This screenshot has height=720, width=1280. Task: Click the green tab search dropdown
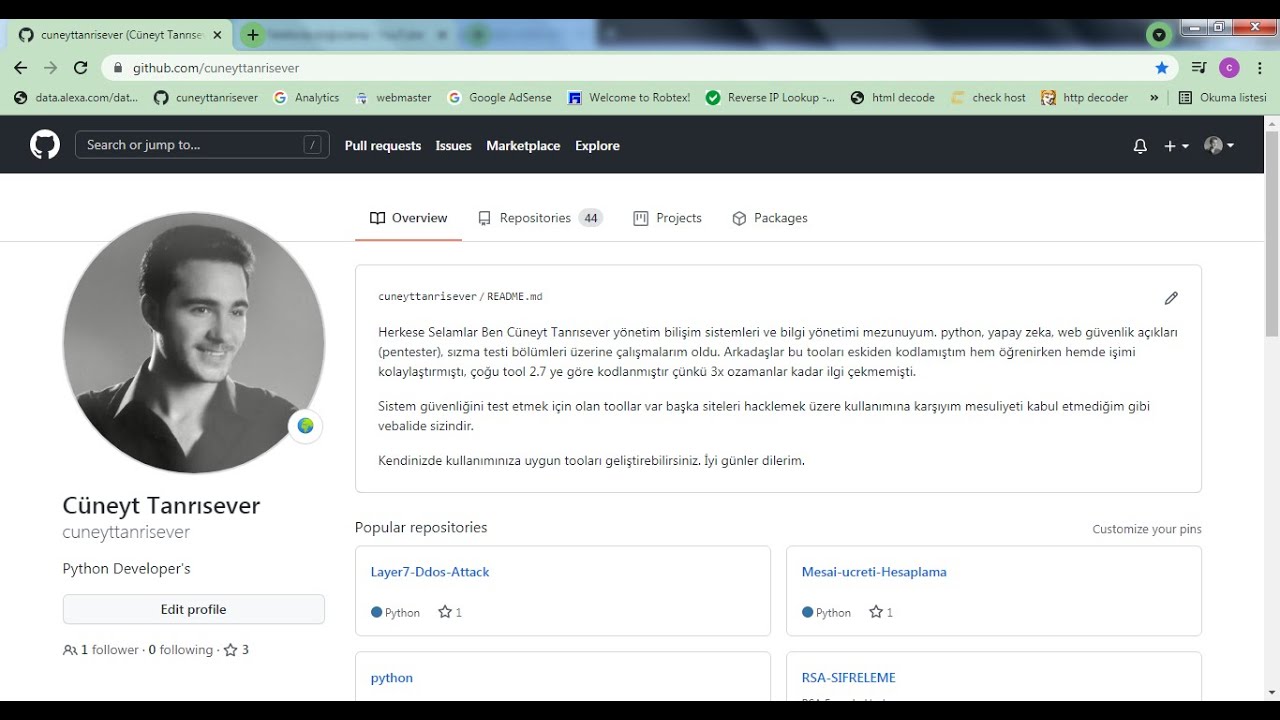click(x=1159, y=35)
